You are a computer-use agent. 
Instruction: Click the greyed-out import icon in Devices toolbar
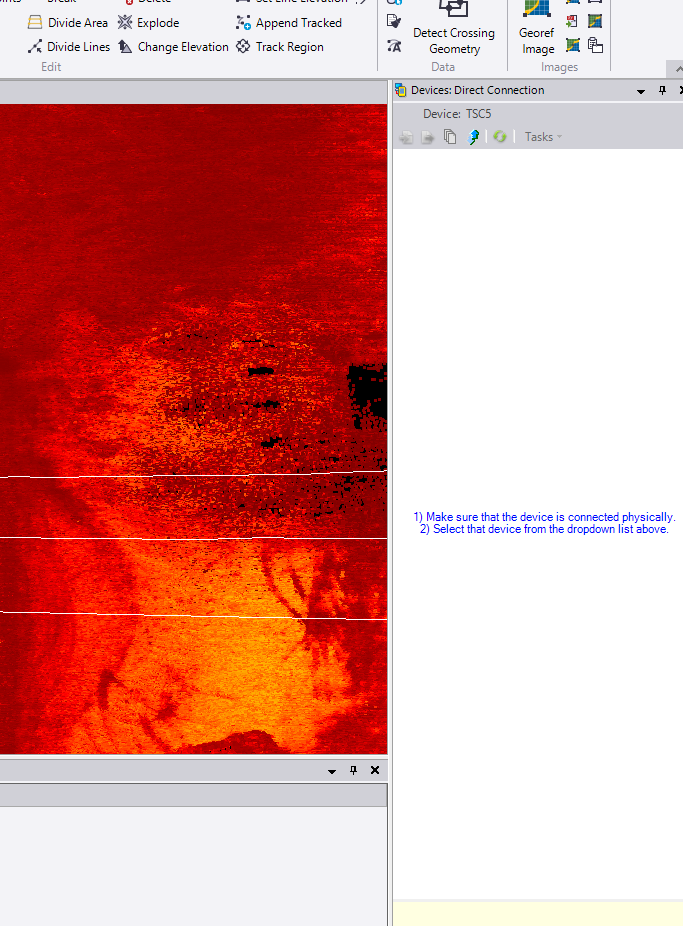click(x=406, y=138)
